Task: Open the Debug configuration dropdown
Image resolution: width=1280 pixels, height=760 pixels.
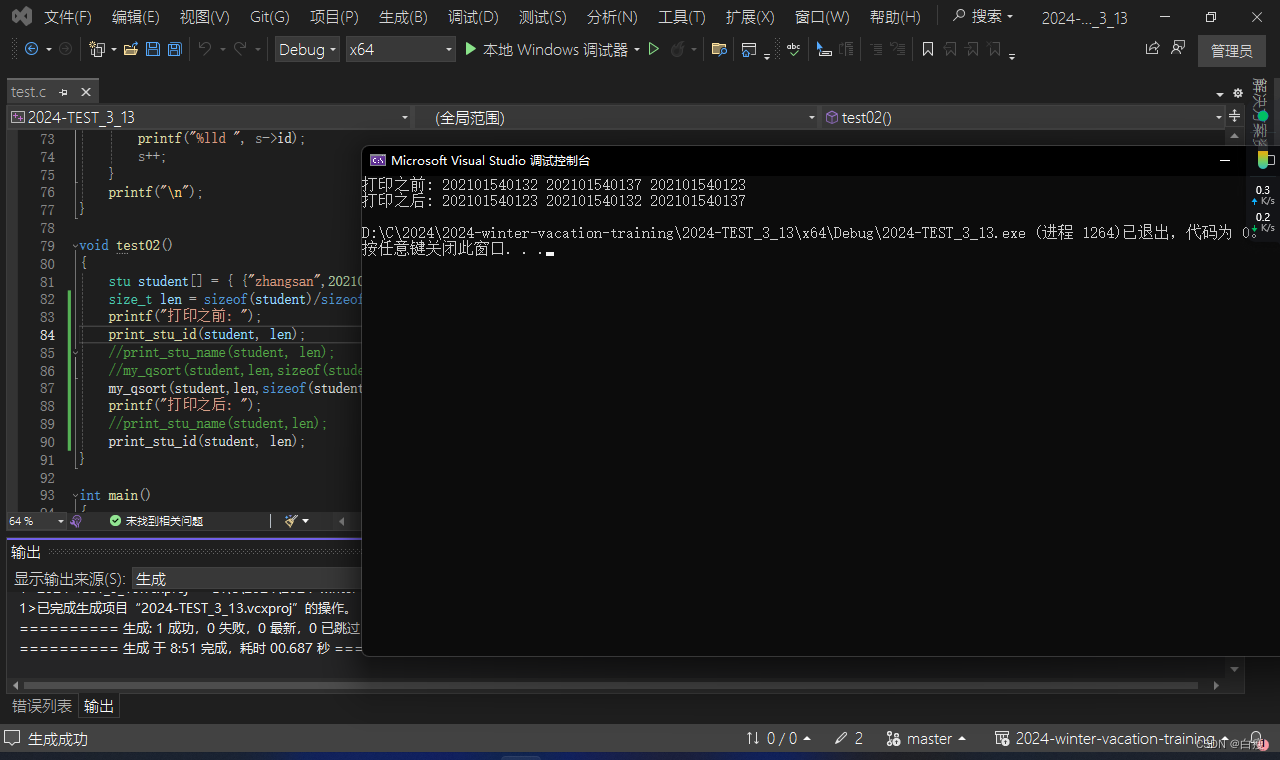Action: (307, 49)
